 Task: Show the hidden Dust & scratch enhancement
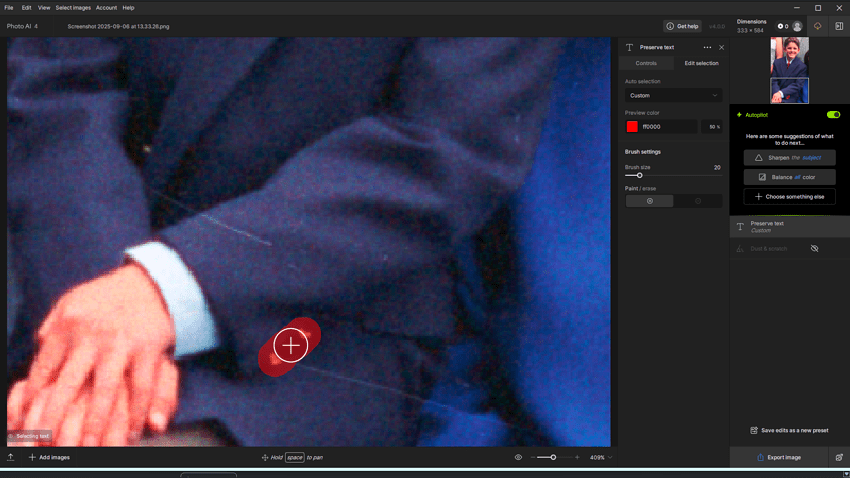coord(814,248)
